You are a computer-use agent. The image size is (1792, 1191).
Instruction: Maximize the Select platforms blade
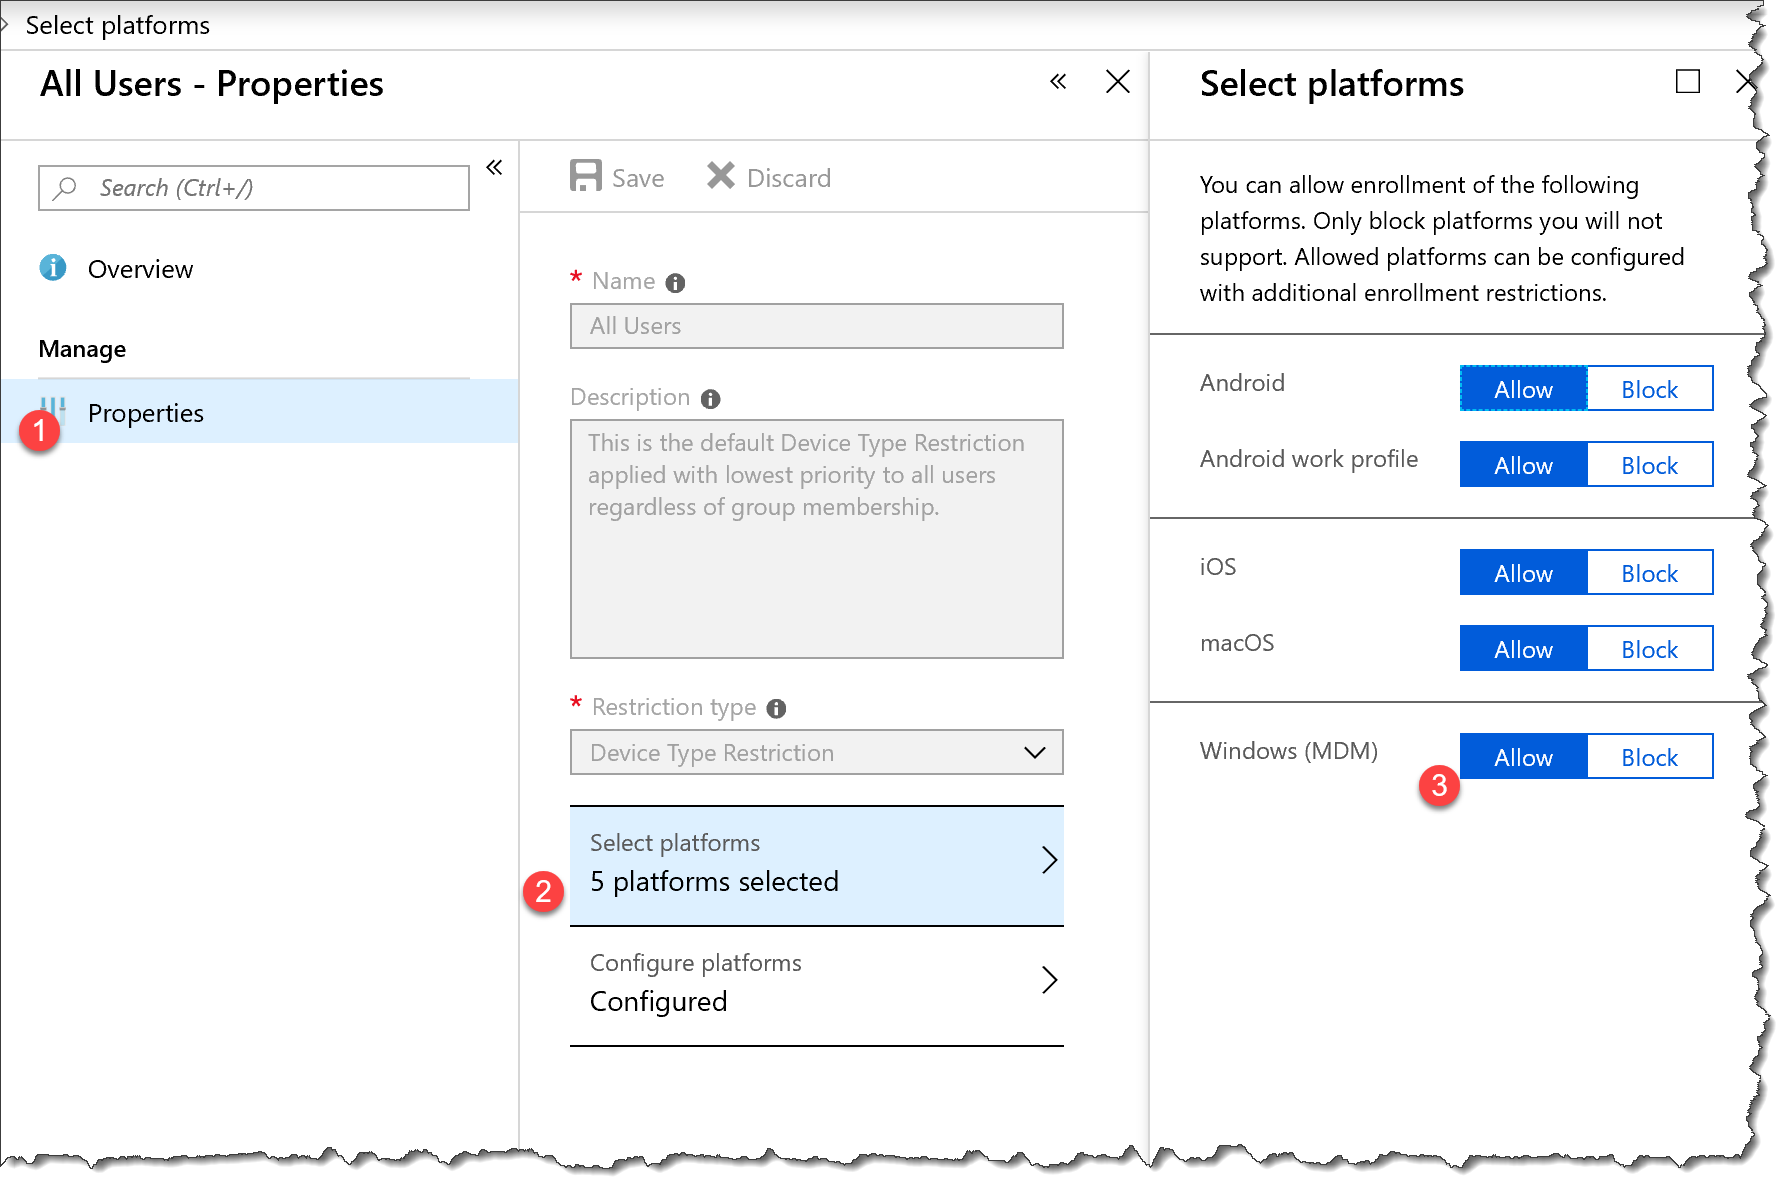(1687, 82)
